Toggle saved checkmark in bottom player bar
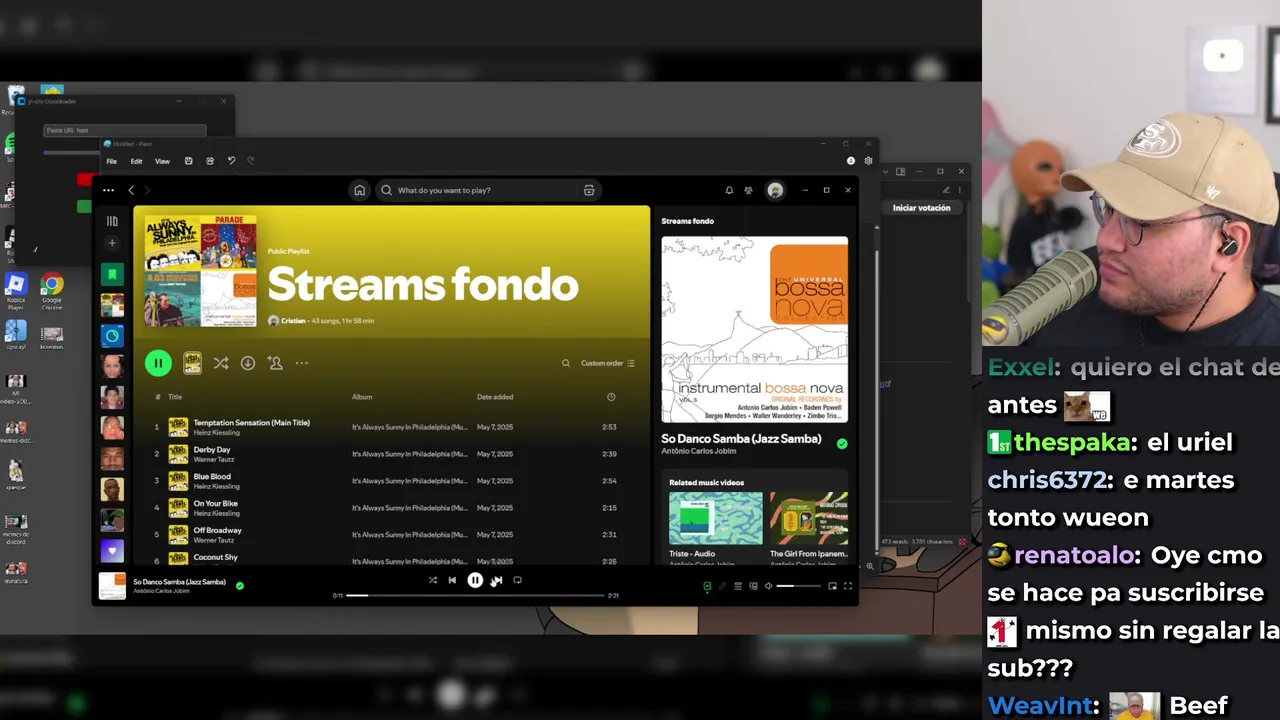The image size is (1280, 720). pos(239,585)
